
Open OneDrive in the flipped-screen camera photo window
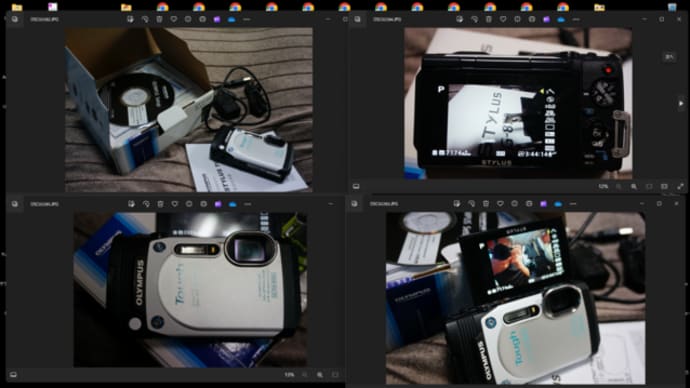coord(558,204)
